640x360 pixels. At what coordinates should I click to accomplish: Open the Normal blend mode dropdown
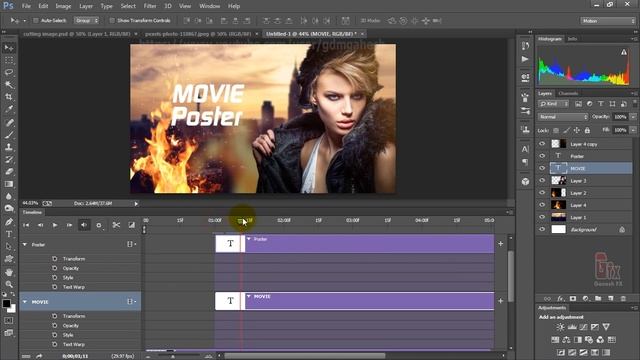click(563, 117)
